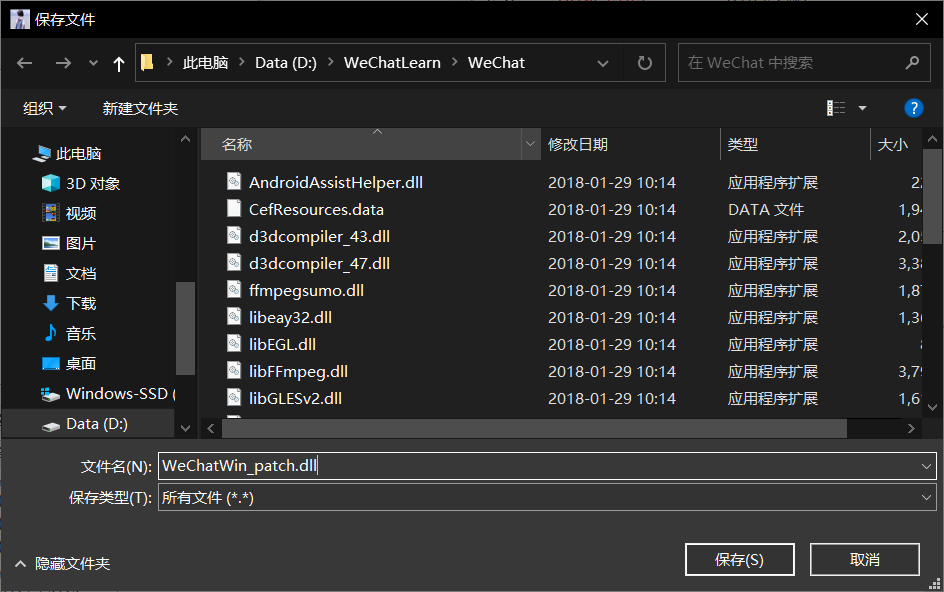Collapse folders with 隐藏文件夹

(62, 564)
